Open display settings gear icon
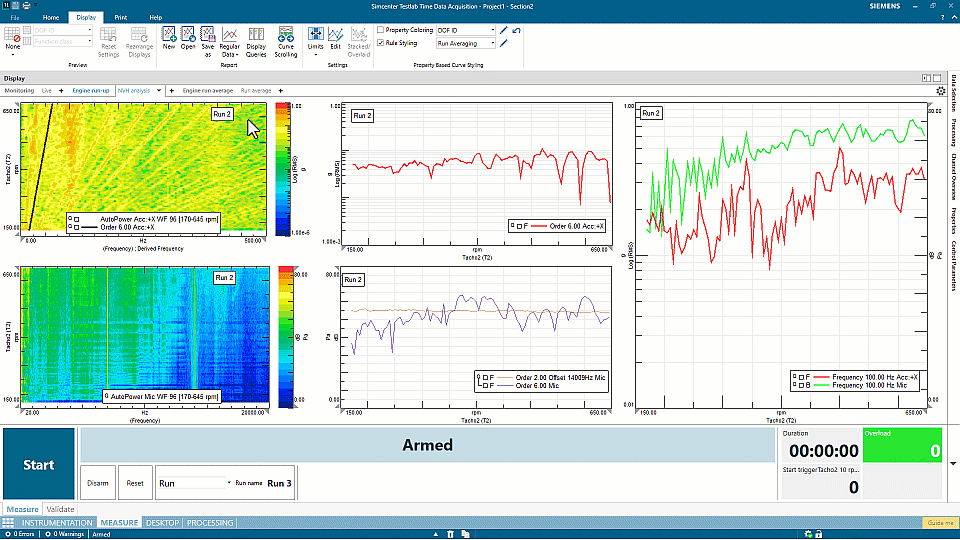Image resolution: width=960 pixels, height=540 pixels. (941, 90)
